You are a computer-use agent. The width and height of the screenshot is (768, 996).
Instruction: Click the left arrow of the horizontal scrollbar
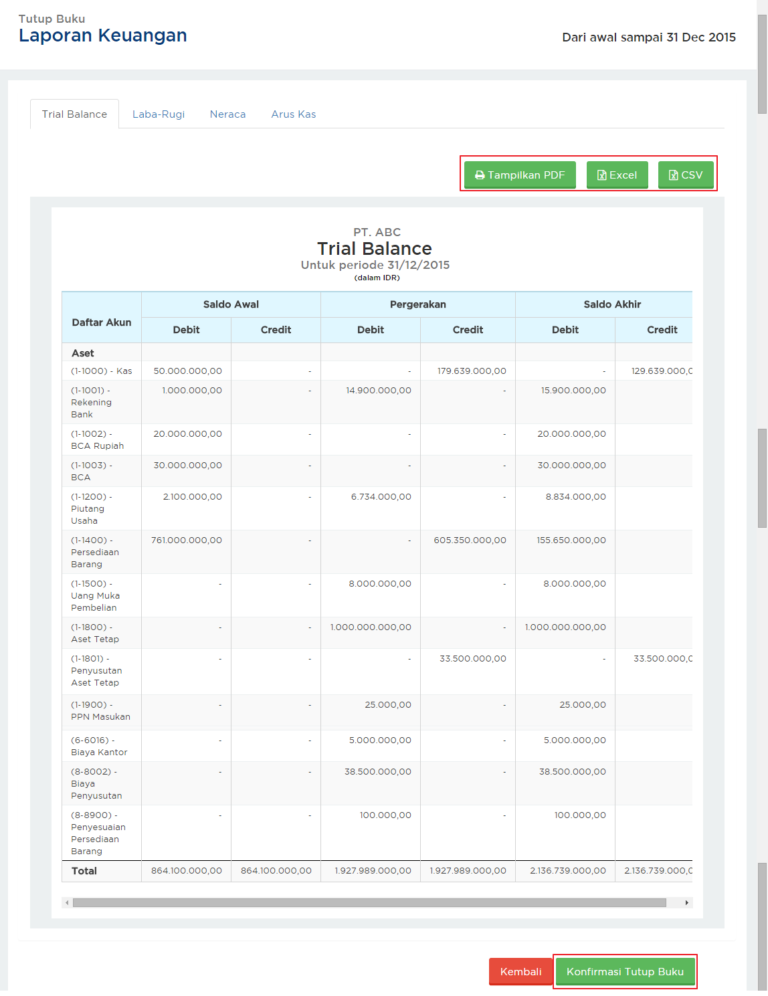(67, 902)
